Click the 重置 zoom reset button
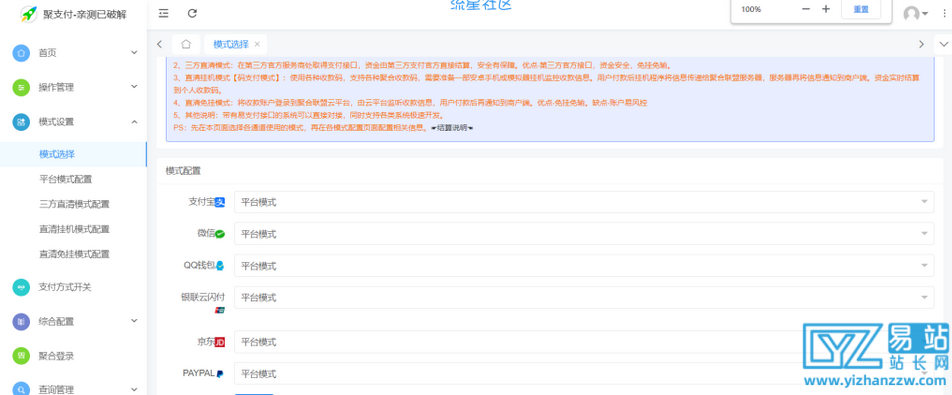 click(861, 9)
